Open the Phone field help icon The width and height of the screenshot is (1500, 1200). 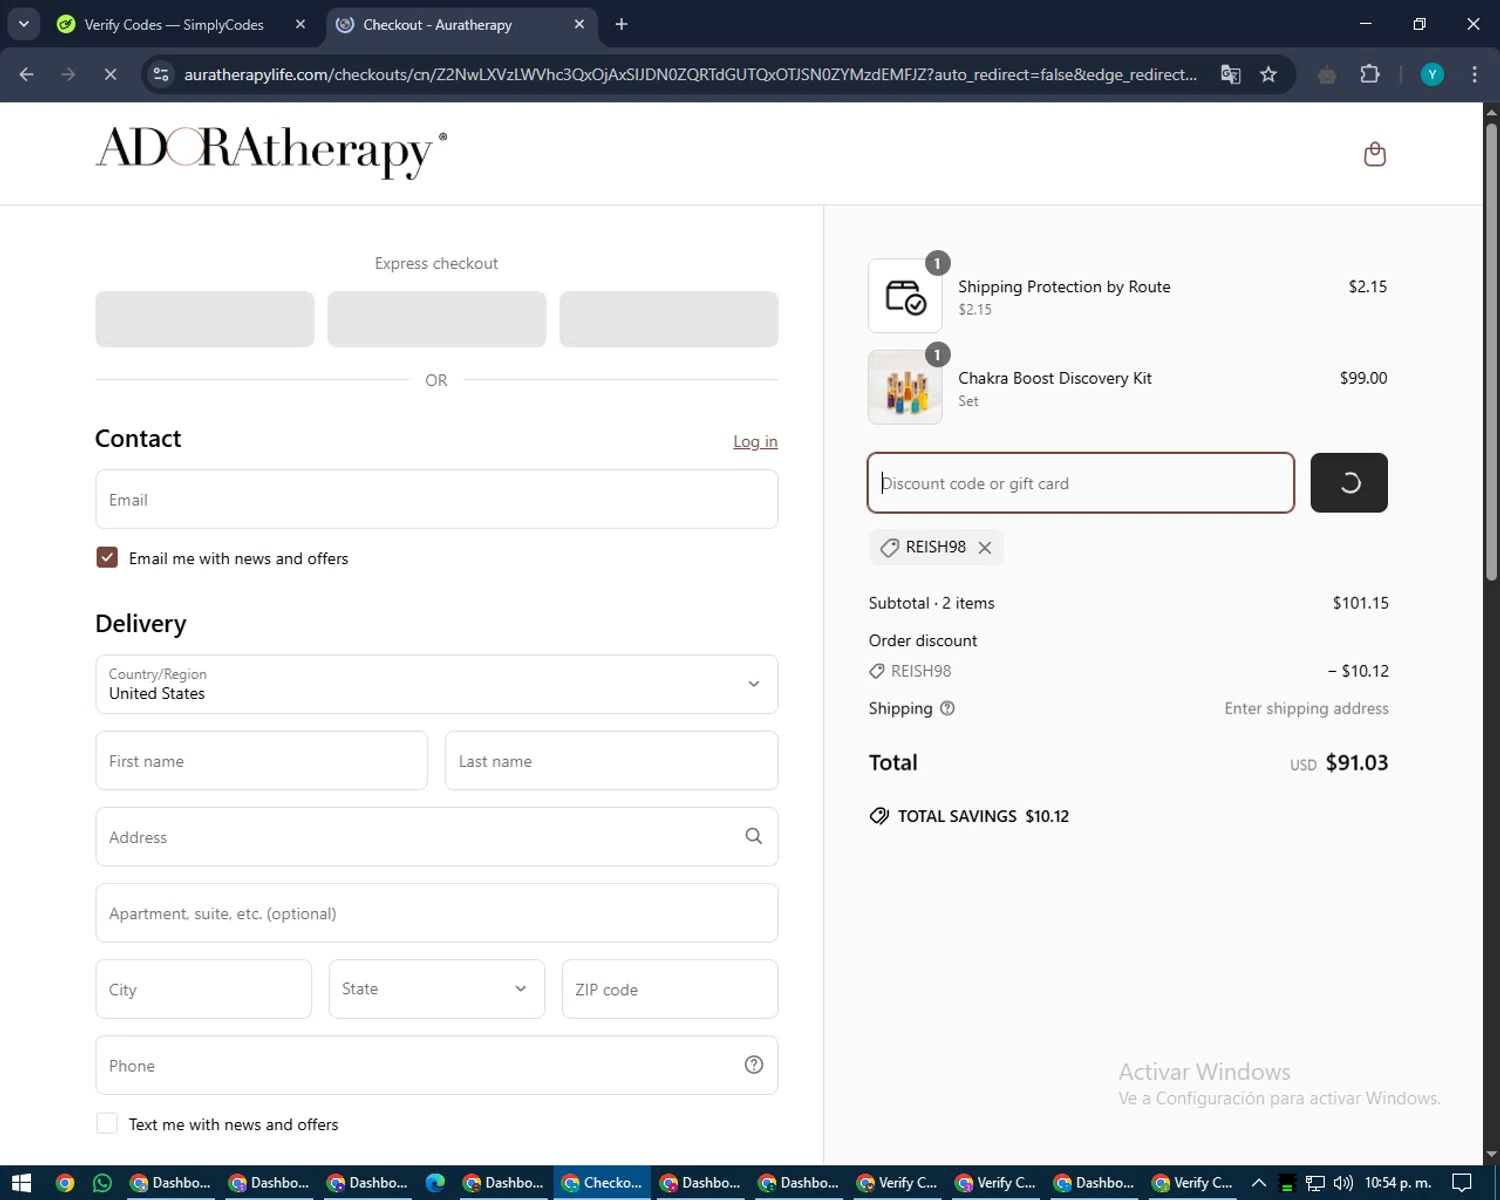754,1065
